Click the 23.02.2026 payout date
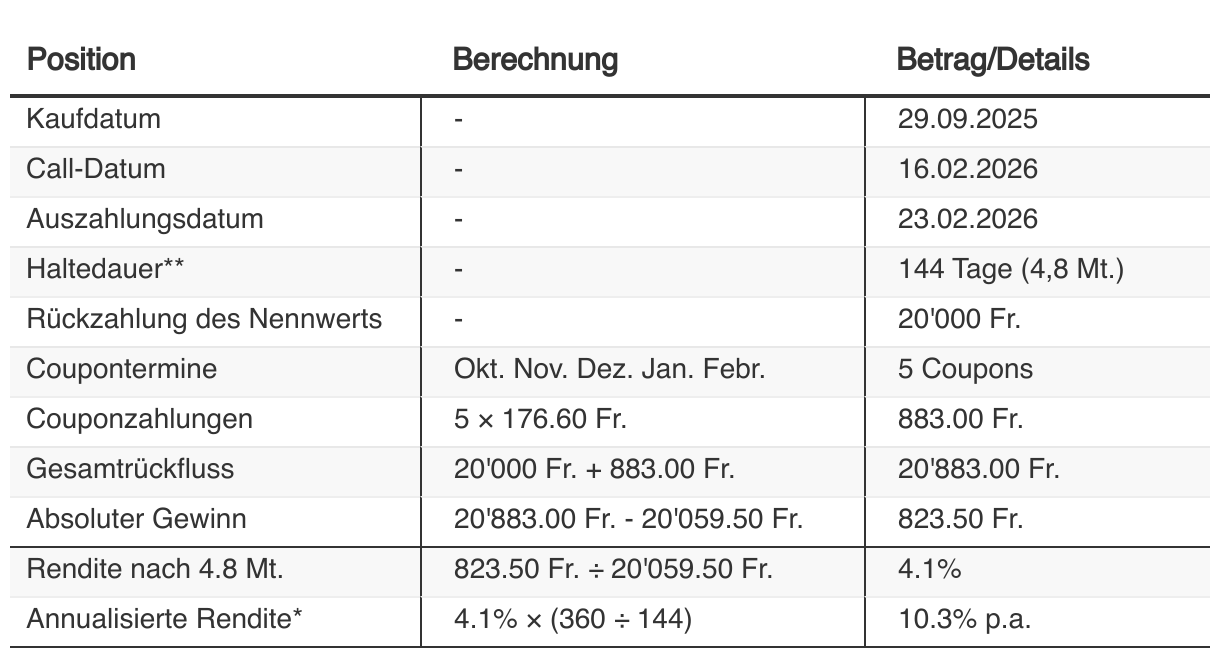Image resolution: width=1220 pixels, height=658 pixels. (x=967, y=219)
